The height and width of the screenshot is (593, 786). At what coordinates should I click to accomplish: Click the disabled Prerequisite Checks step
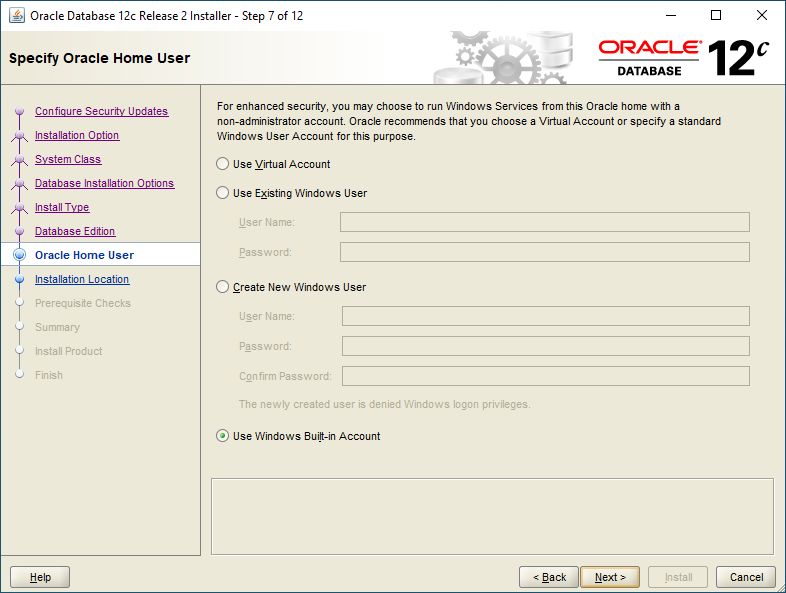[83, 303]
